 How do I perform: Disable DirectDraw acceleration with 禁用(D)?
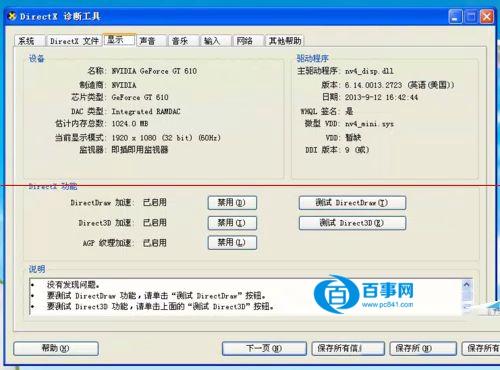(232, 203)
